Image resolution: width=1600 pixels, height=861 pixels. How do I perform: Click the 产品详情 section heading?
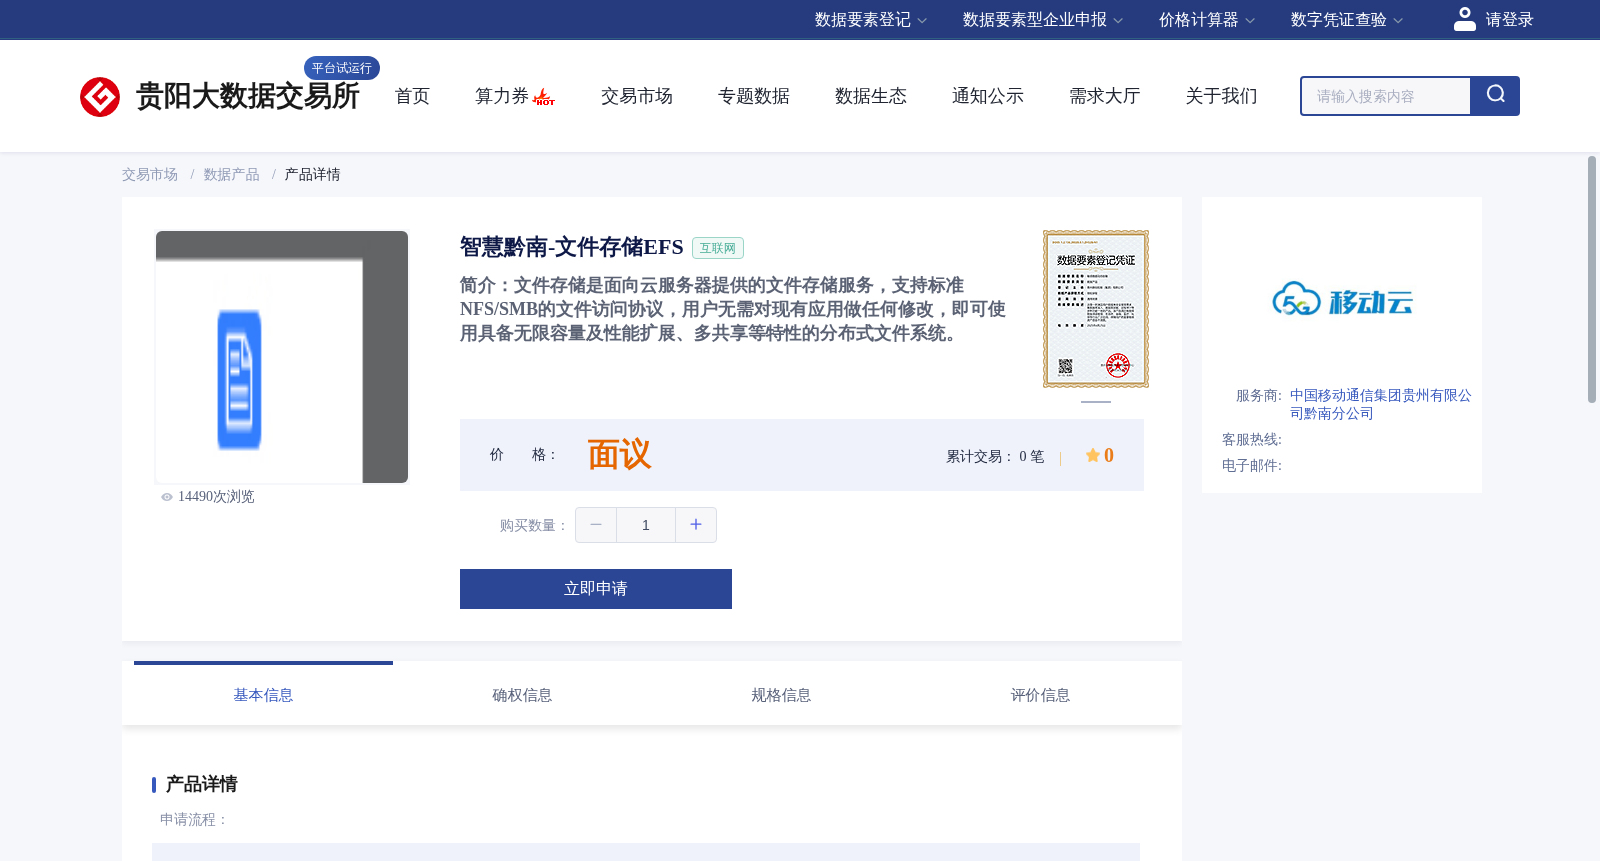tap(201, 784)
